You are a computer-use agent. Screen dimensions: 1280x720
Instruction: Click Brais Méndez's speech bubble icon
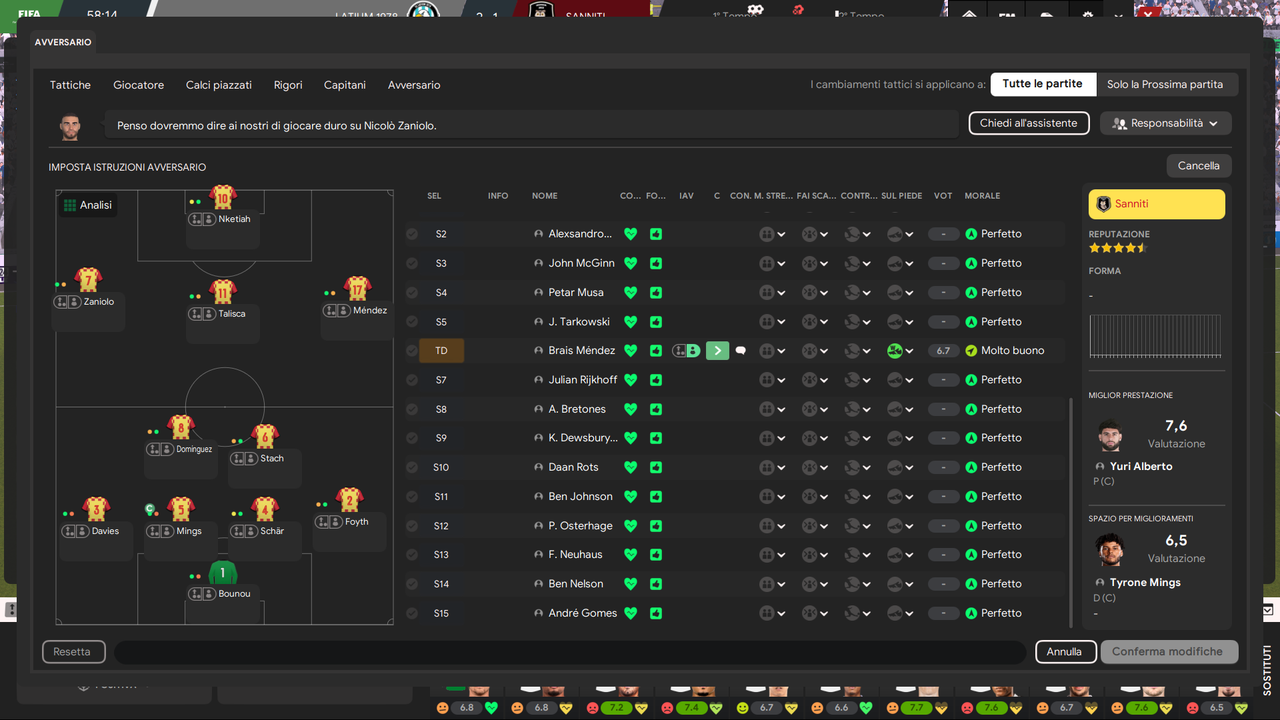tap(740, 351)
